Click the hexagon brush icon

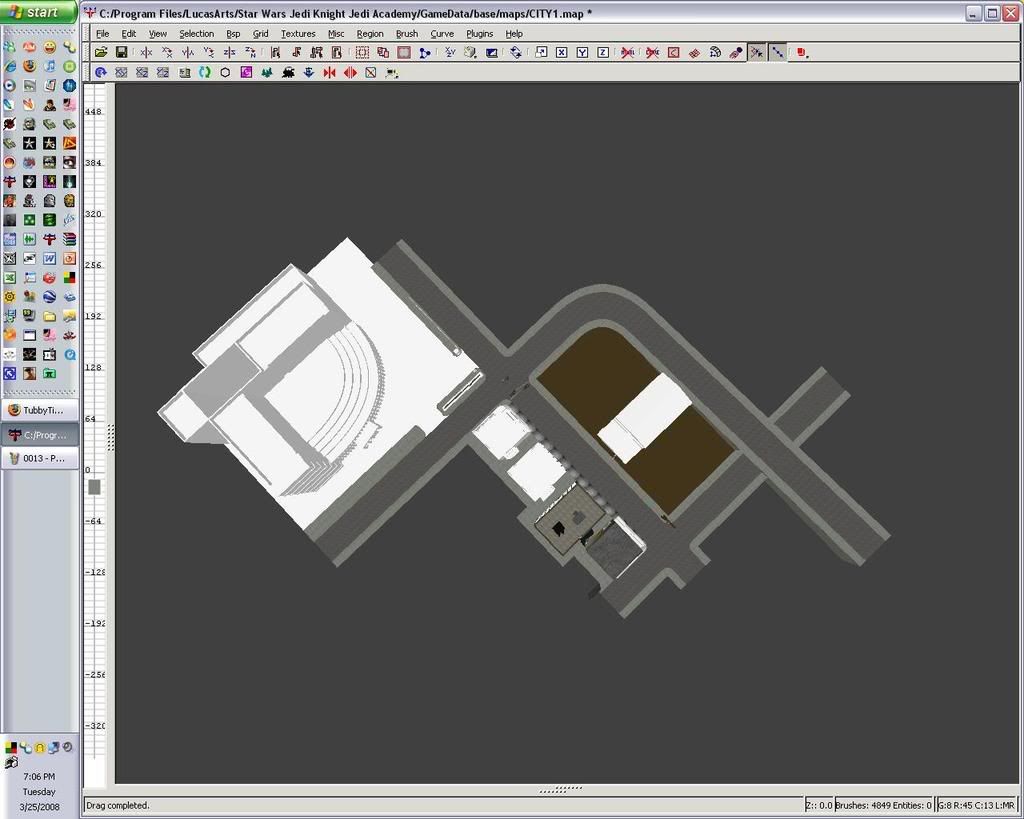(225, 73)
